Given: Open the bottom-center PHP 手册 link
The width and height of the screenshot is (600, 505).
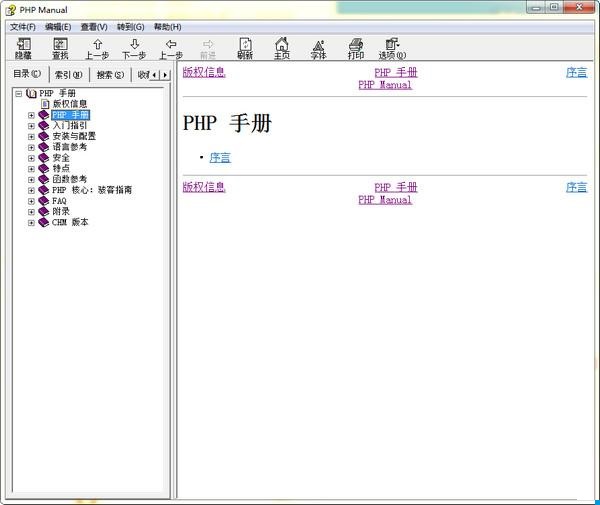Looking at the screenshot, I should pyautogui.click(x=396, y=187).
